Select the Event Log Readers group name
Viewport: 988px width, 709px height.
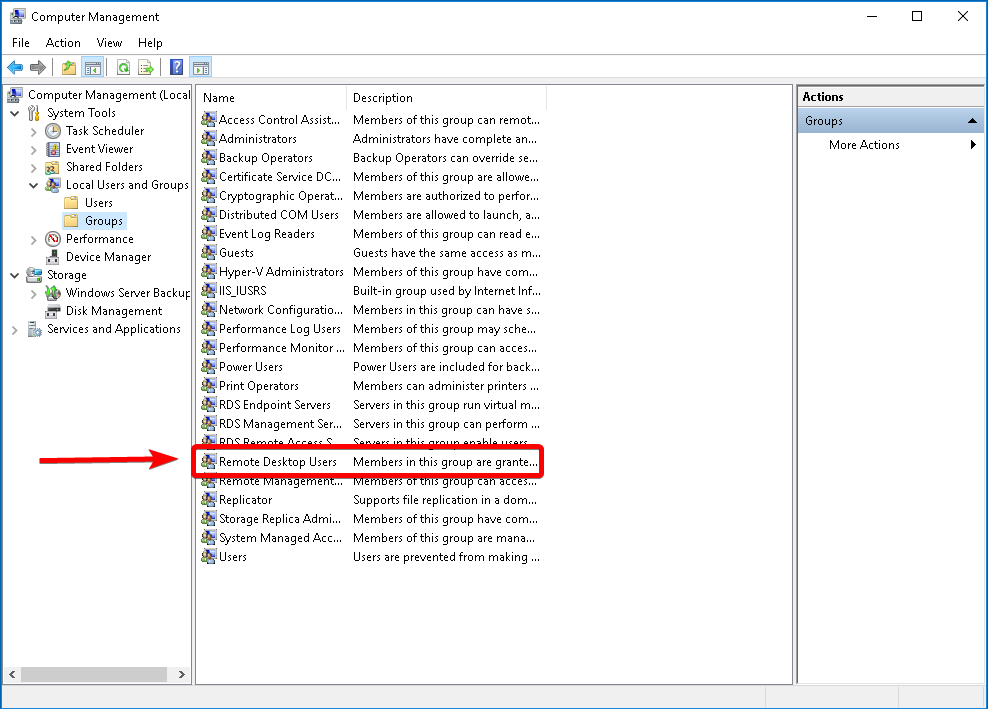267,234
